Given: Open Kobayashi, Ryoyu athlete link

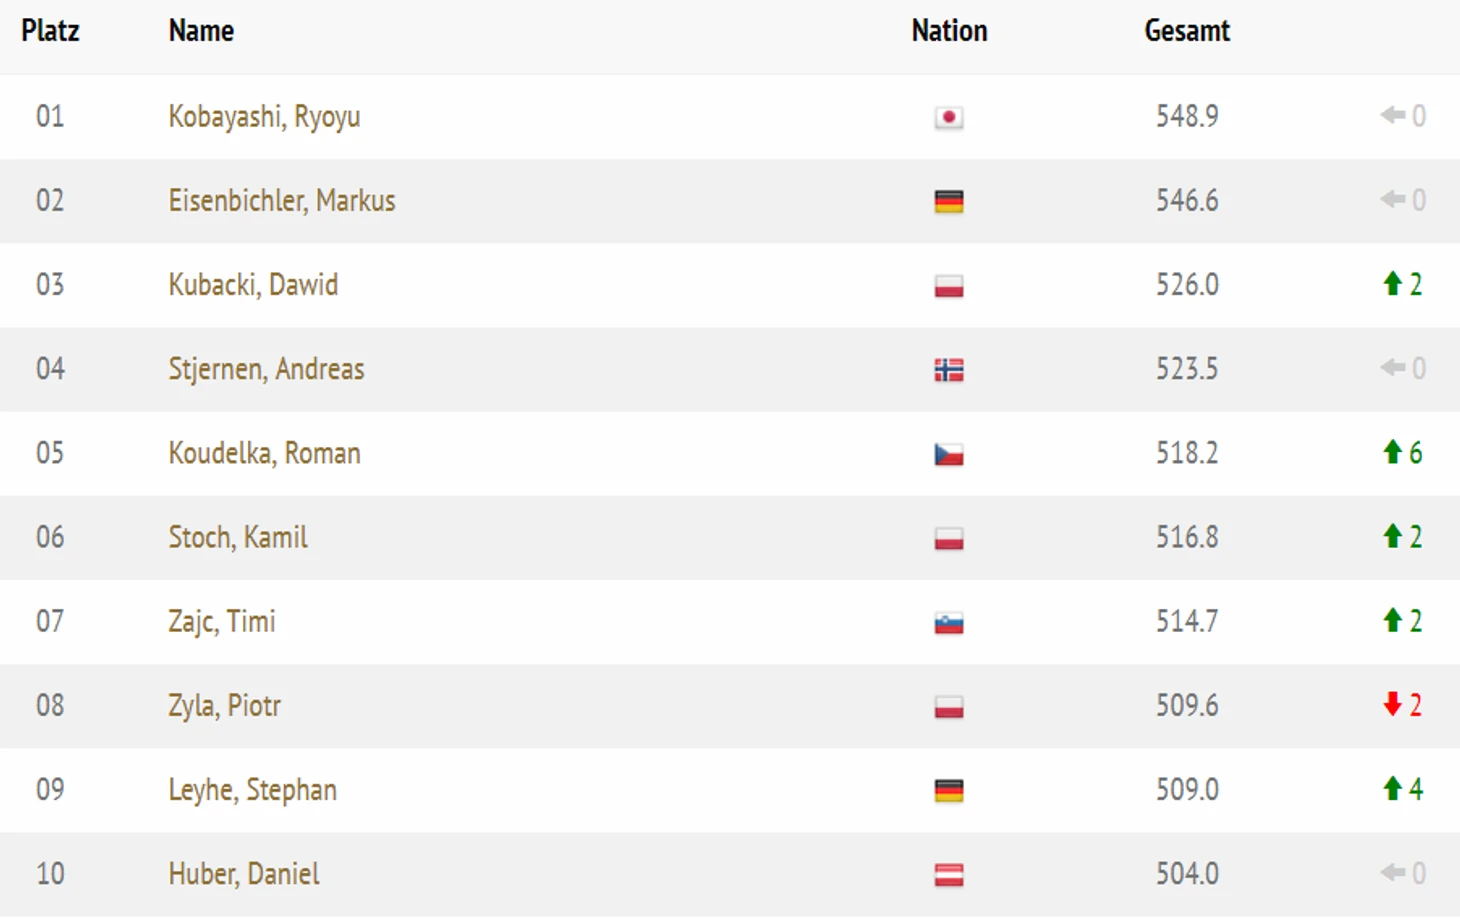Looking at the screenshot, I should [x=264, y=117].
